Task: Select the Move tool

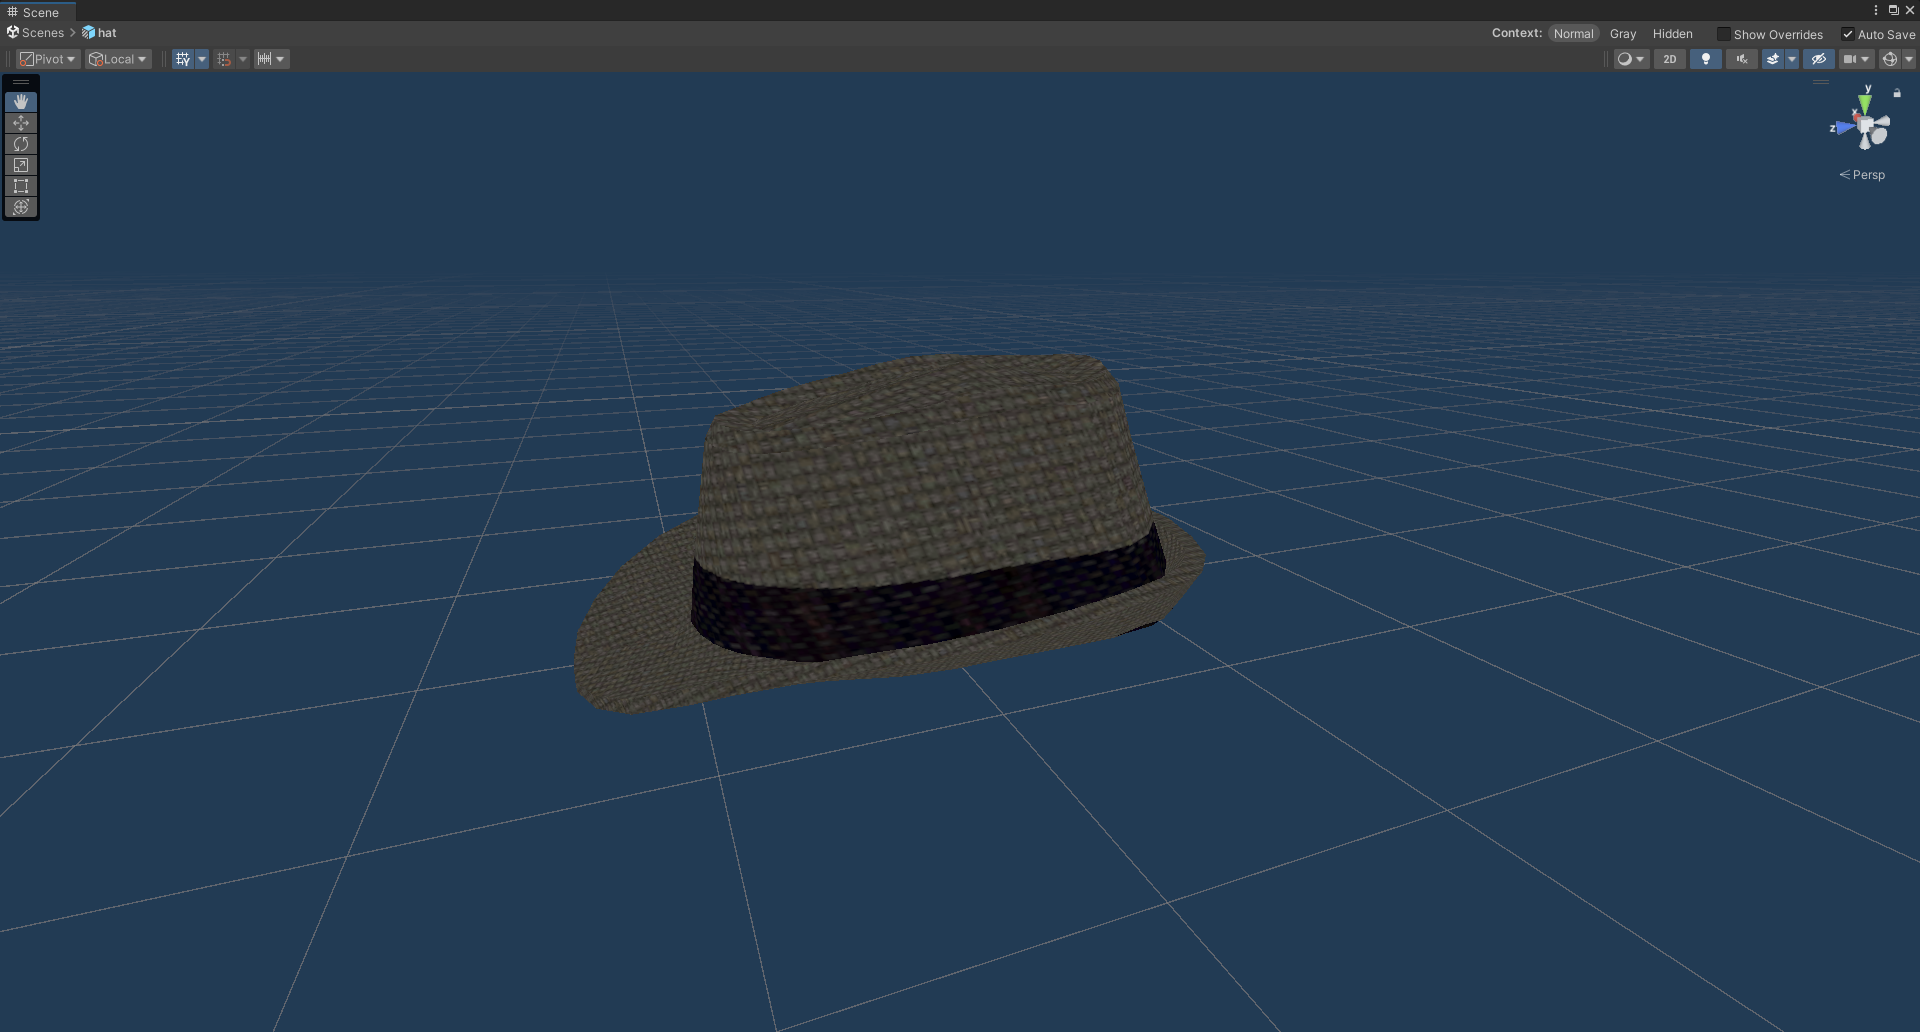Action: tap(21, 123)
